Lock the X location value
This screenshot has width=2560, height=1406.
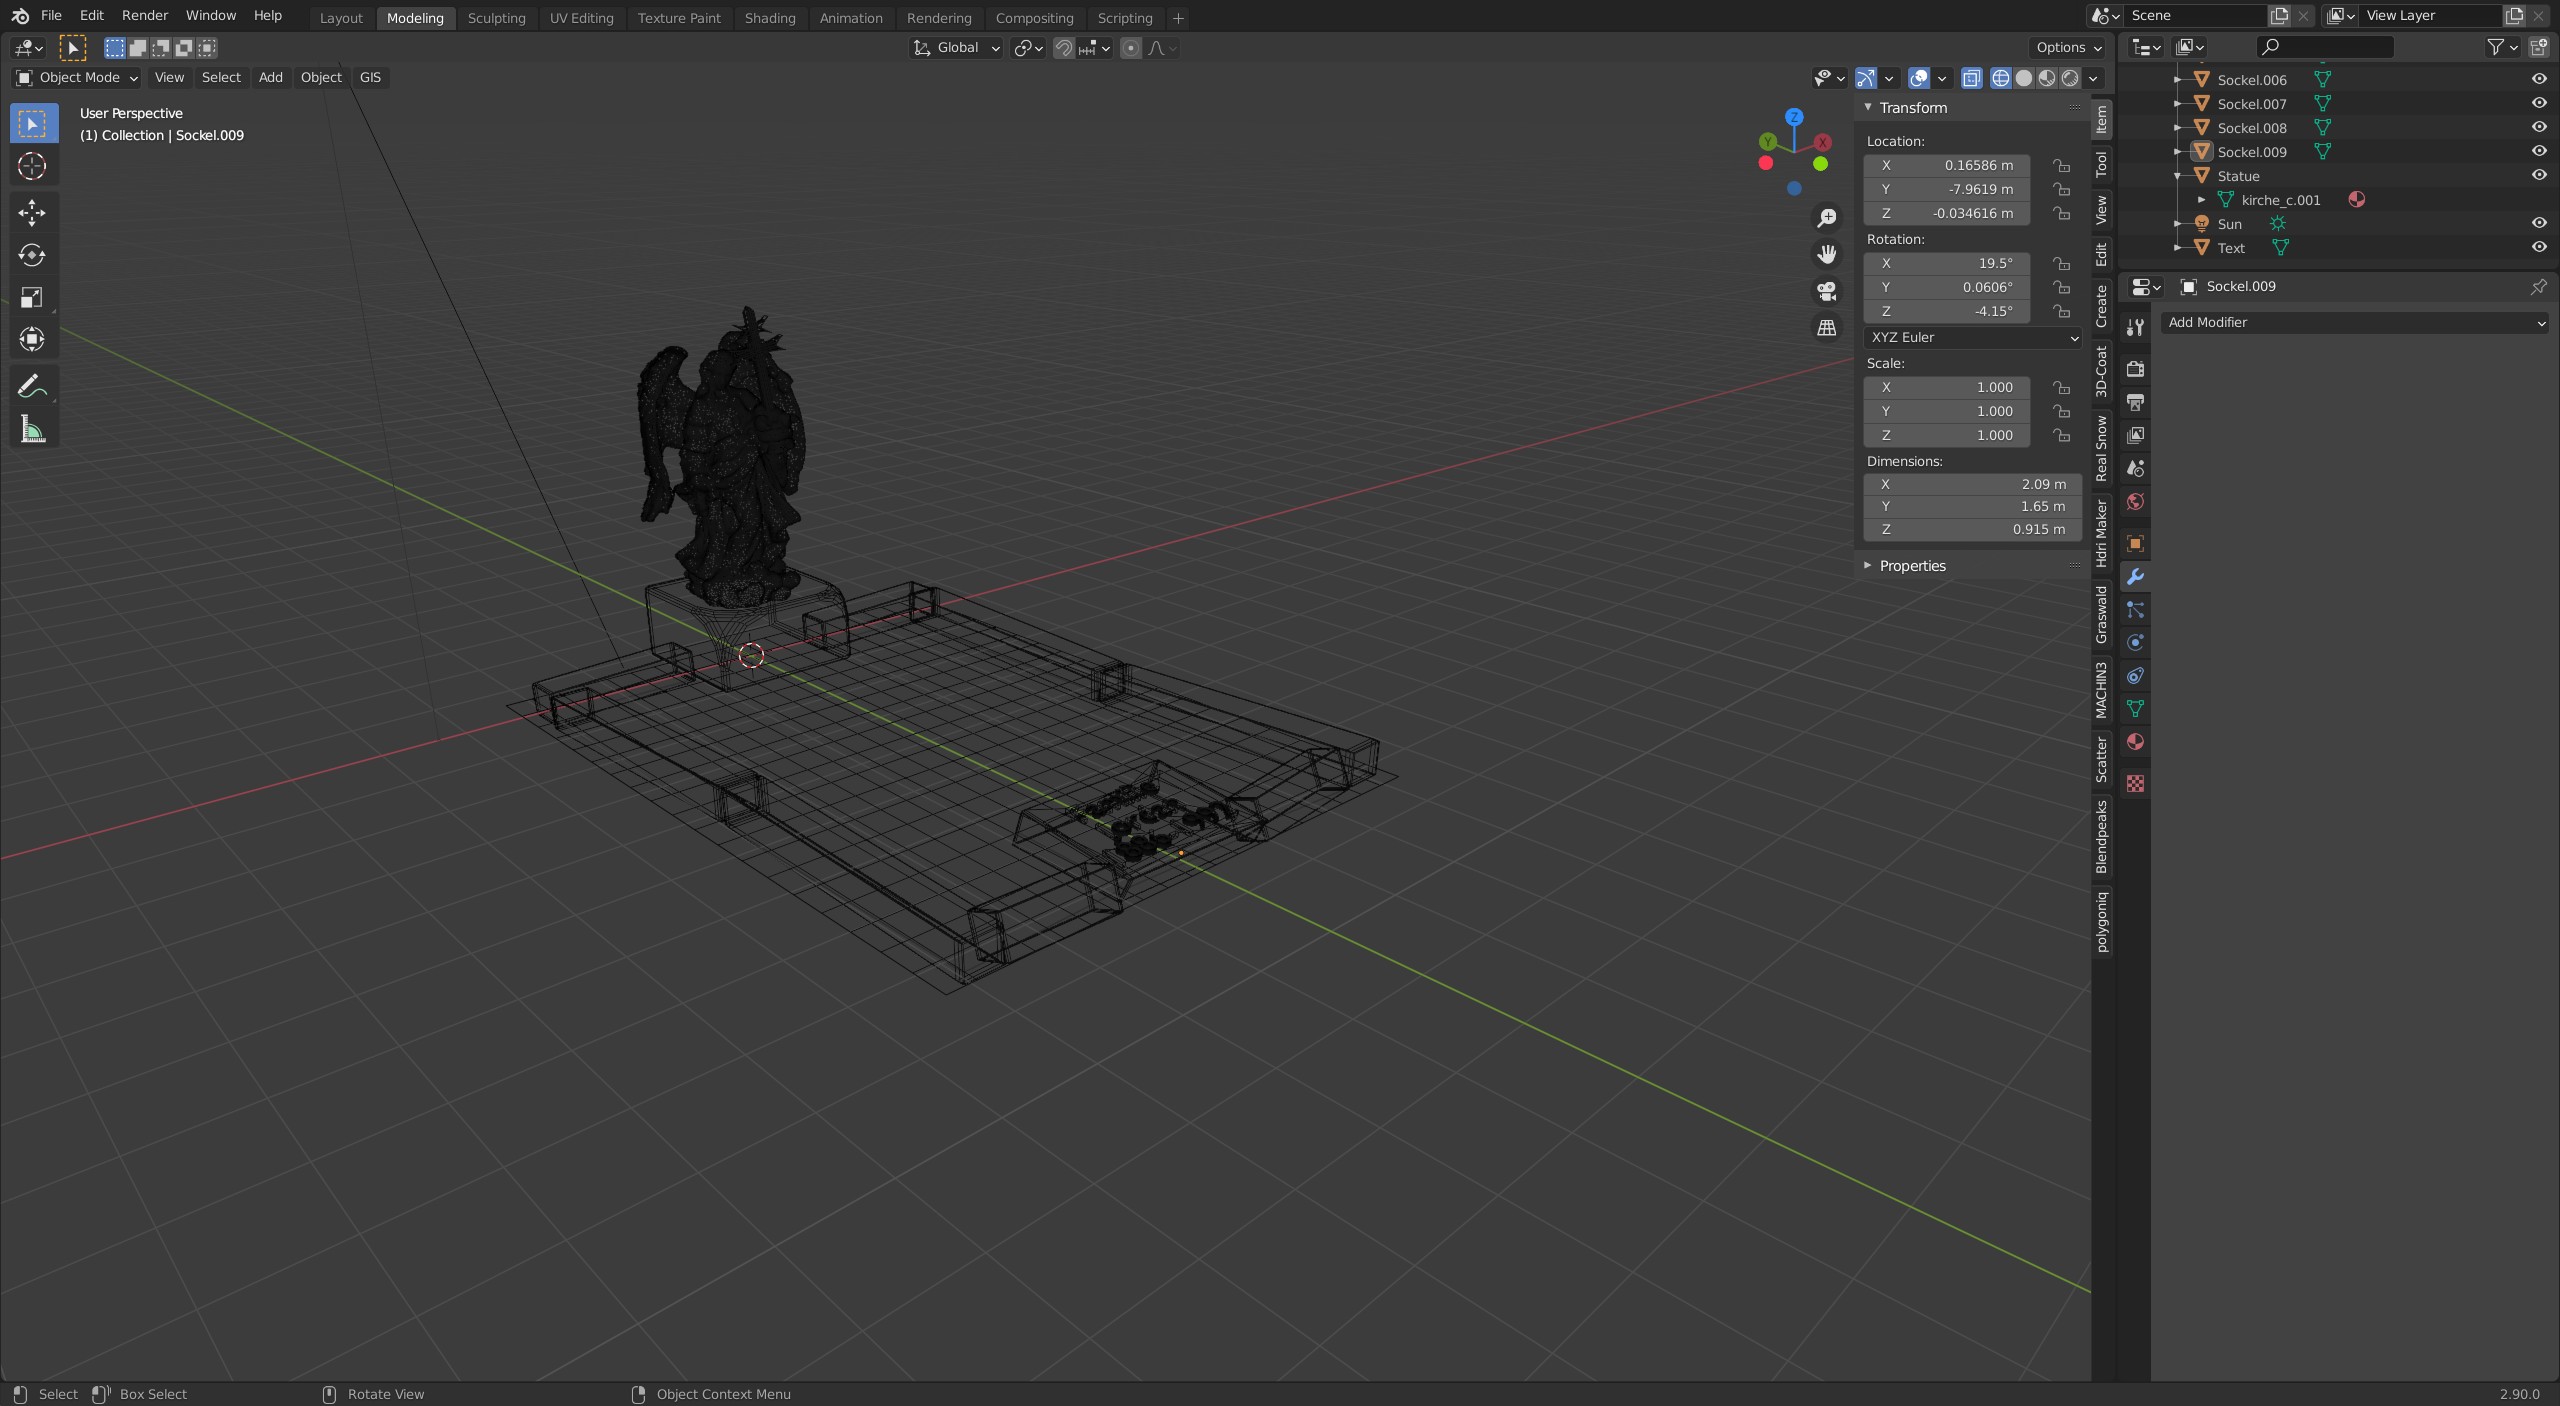(x=2061, y=165)
